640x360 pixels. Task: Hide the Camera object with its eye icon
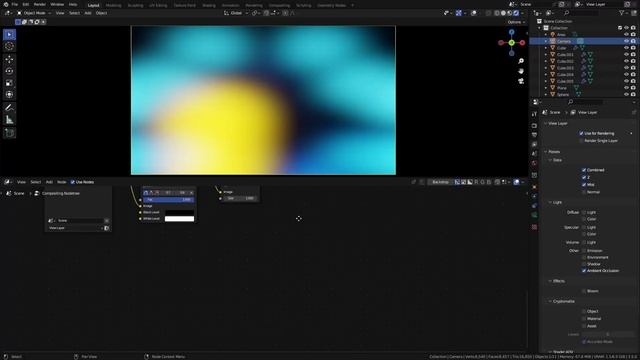(x=626, y=41)
